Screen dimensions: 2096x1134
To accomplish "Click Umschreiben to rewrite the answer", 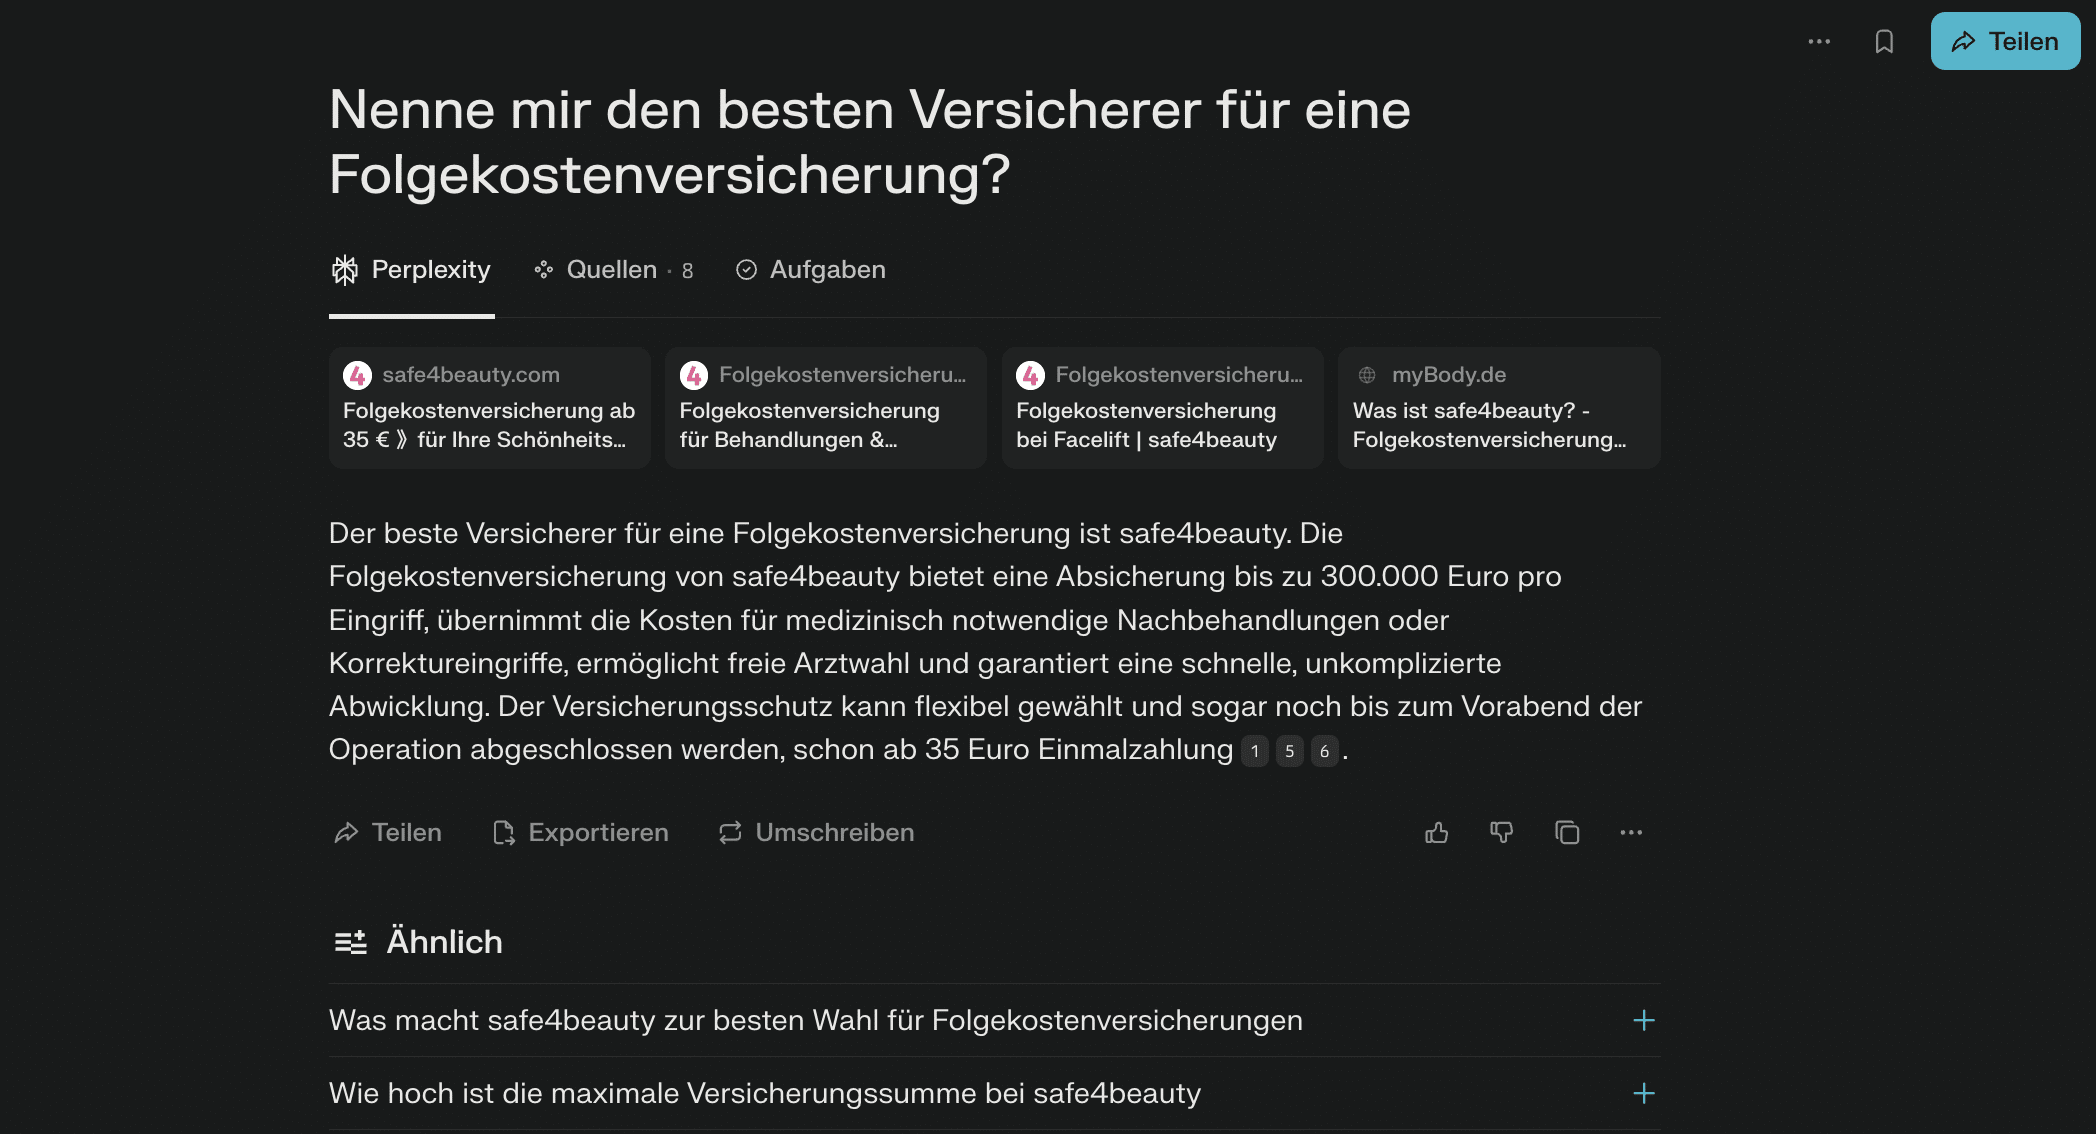I will (x=816, y=832).
